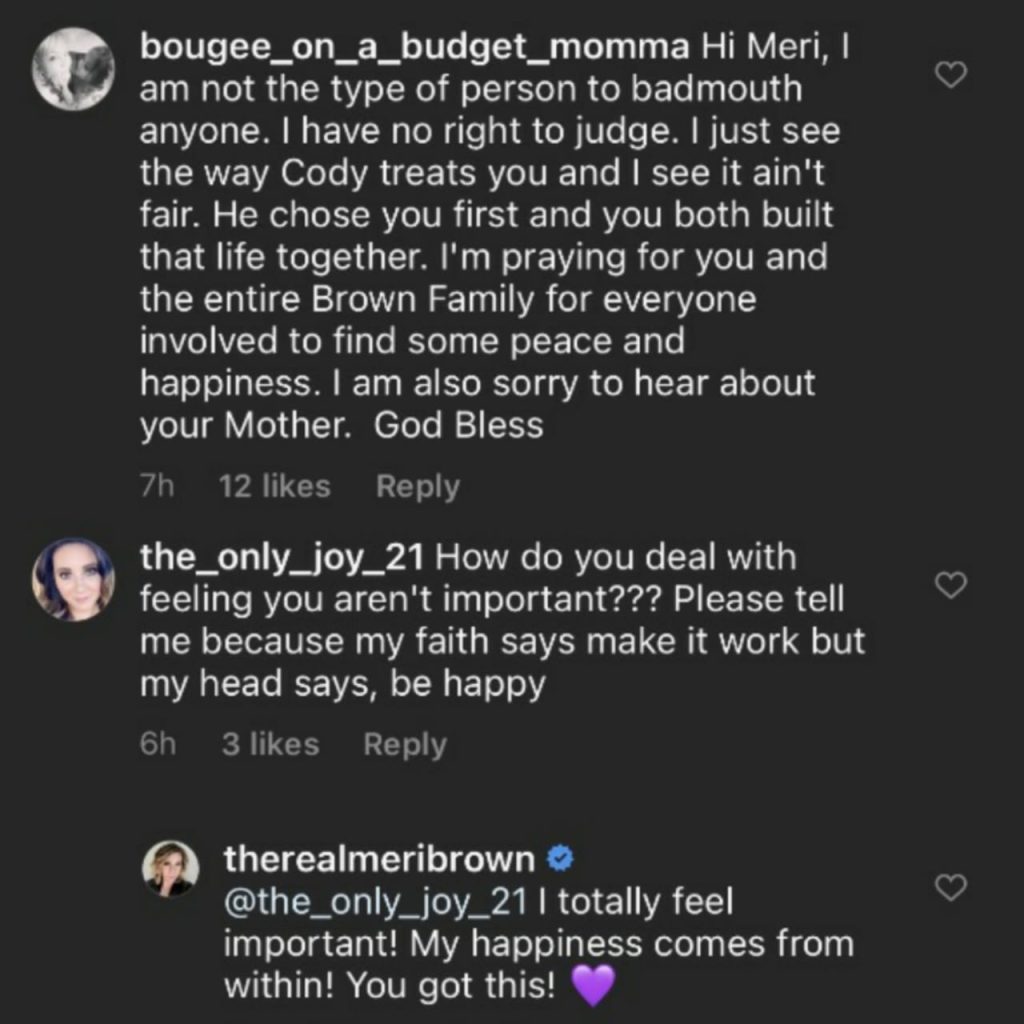Show who gave the 3 likes

pyautogui.click(x=270, y=745)
